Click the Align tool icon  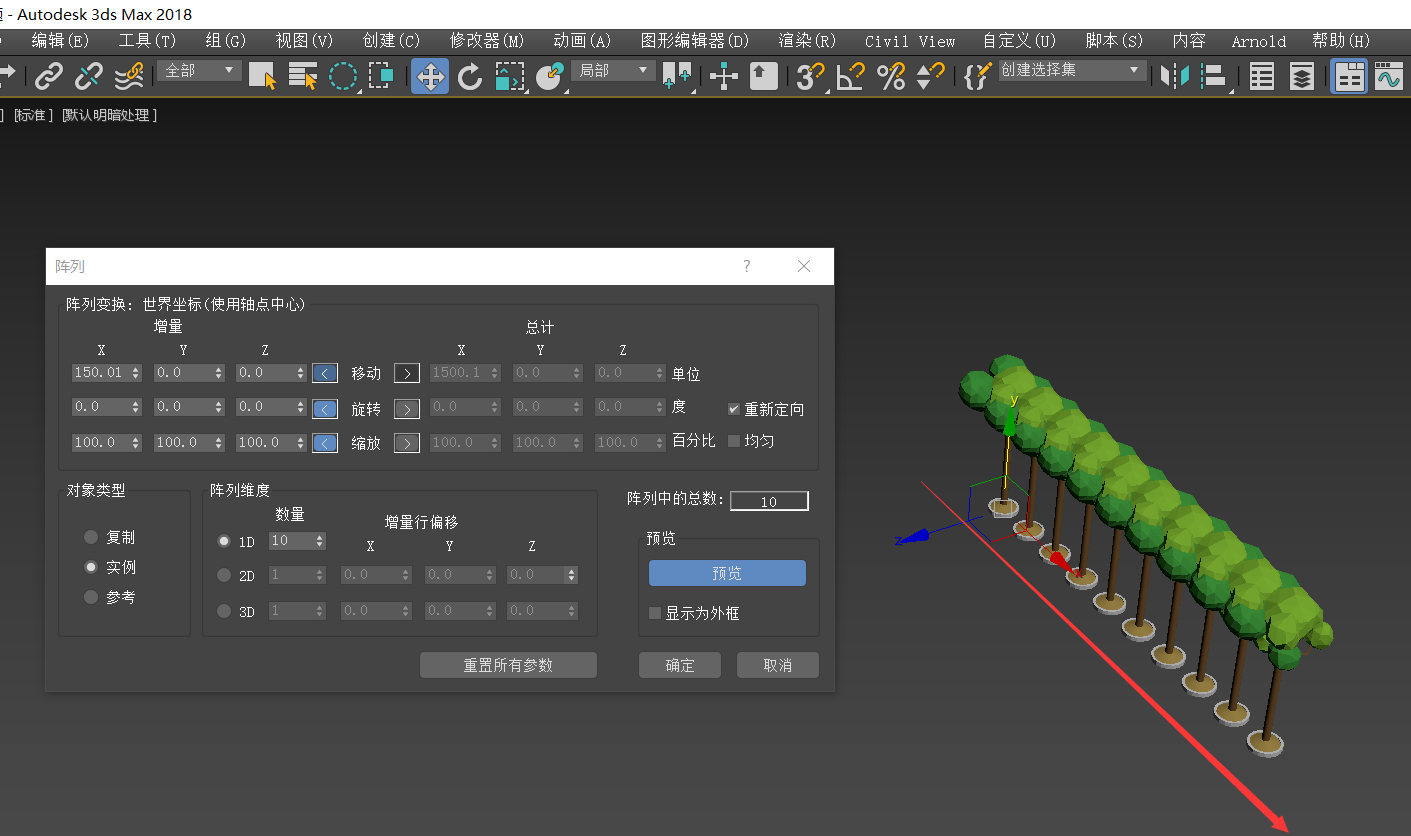click(x=1215, y=76)
